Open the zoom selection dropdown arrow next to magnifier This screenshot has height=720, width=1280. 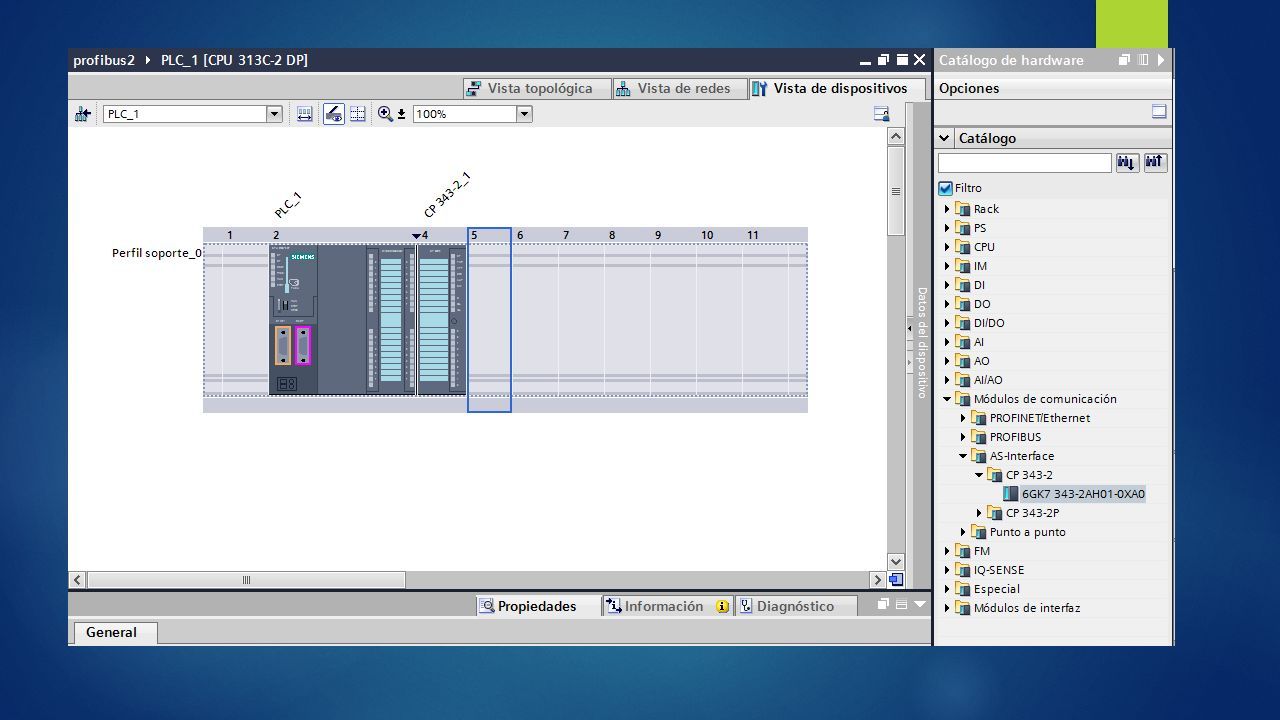click(401, 114)
